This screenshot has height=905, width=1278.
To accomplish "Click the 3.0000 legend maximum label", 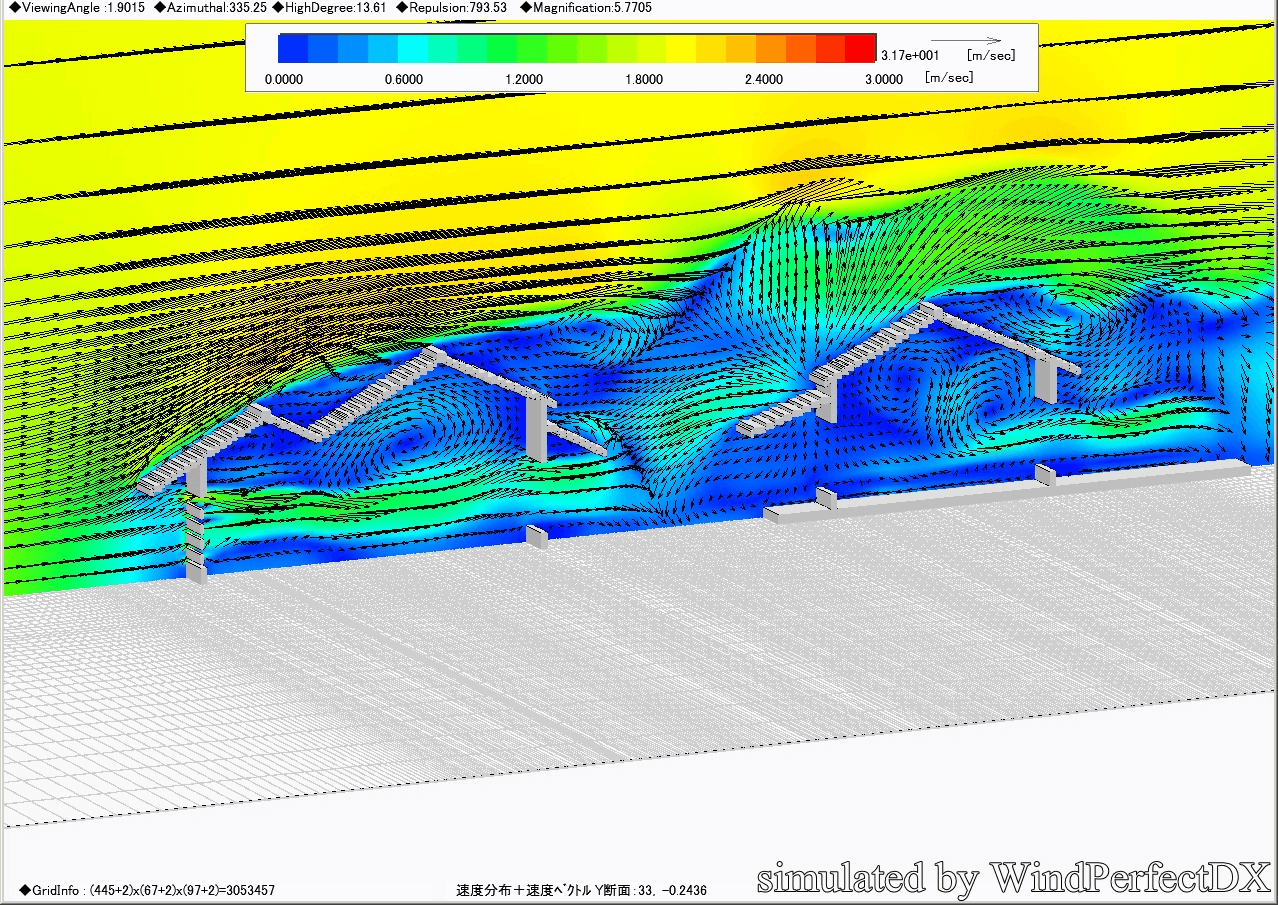I will 883,80.
